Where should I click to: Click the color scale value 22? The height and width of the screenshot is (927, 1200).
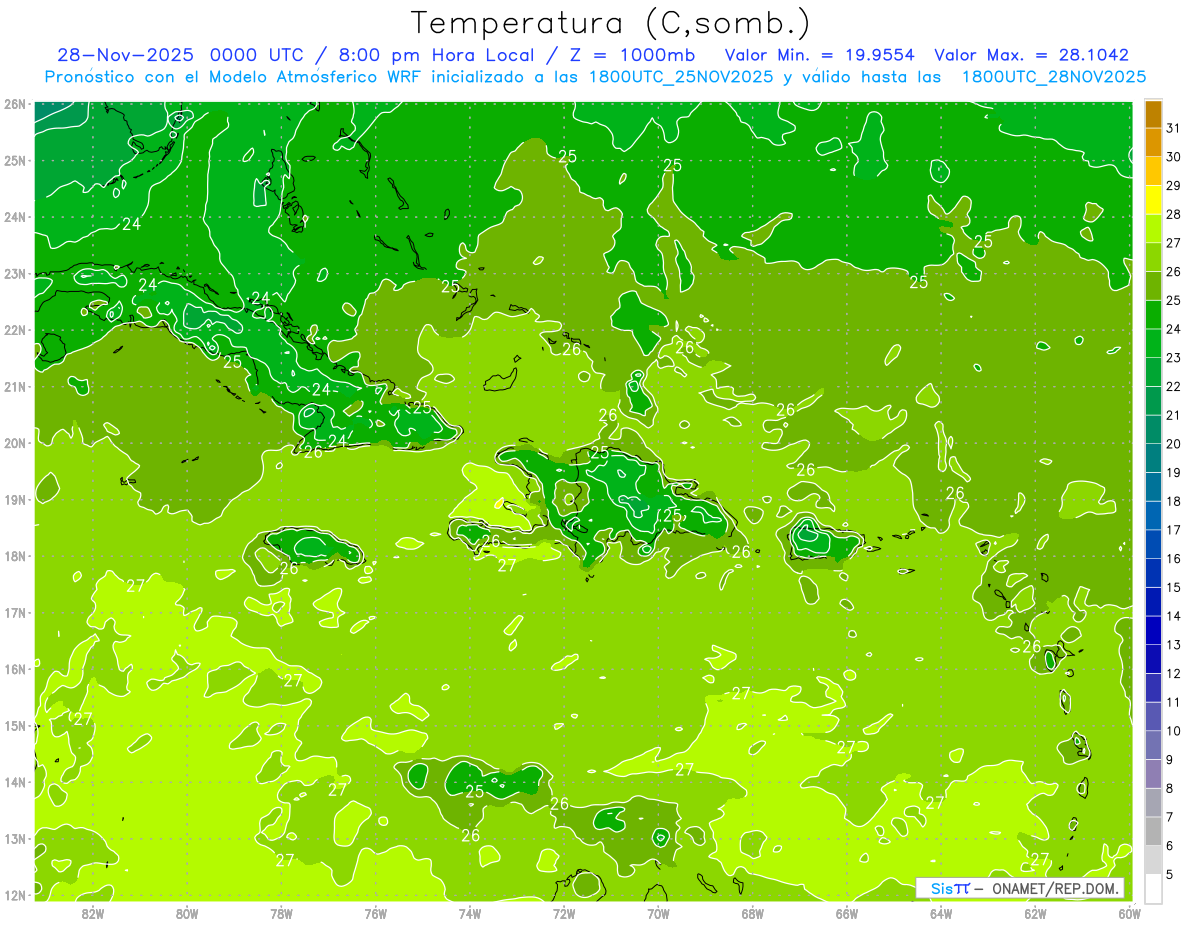pos(1174,386)
